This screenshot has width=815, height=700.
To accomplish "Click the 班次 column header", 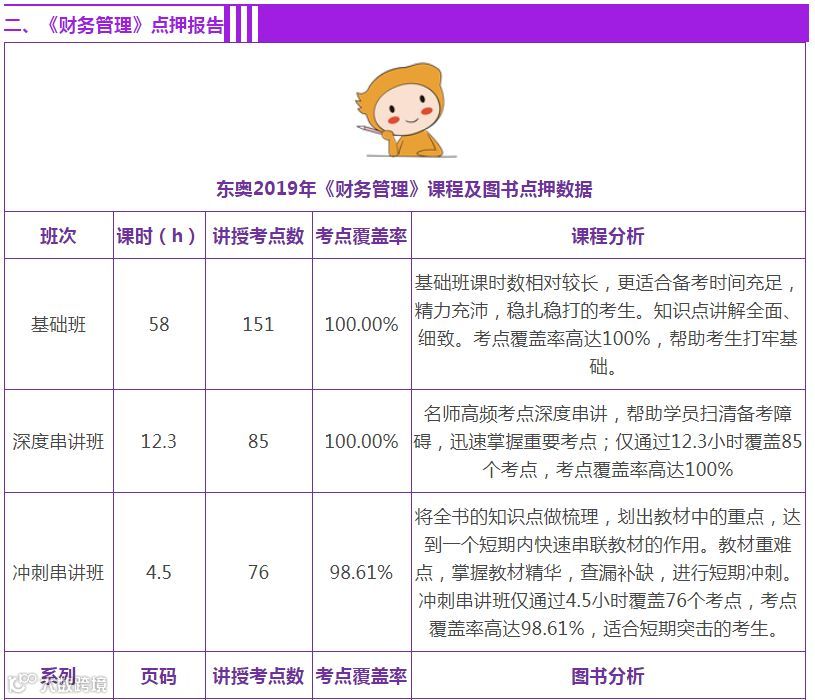I will click(58, 236).
